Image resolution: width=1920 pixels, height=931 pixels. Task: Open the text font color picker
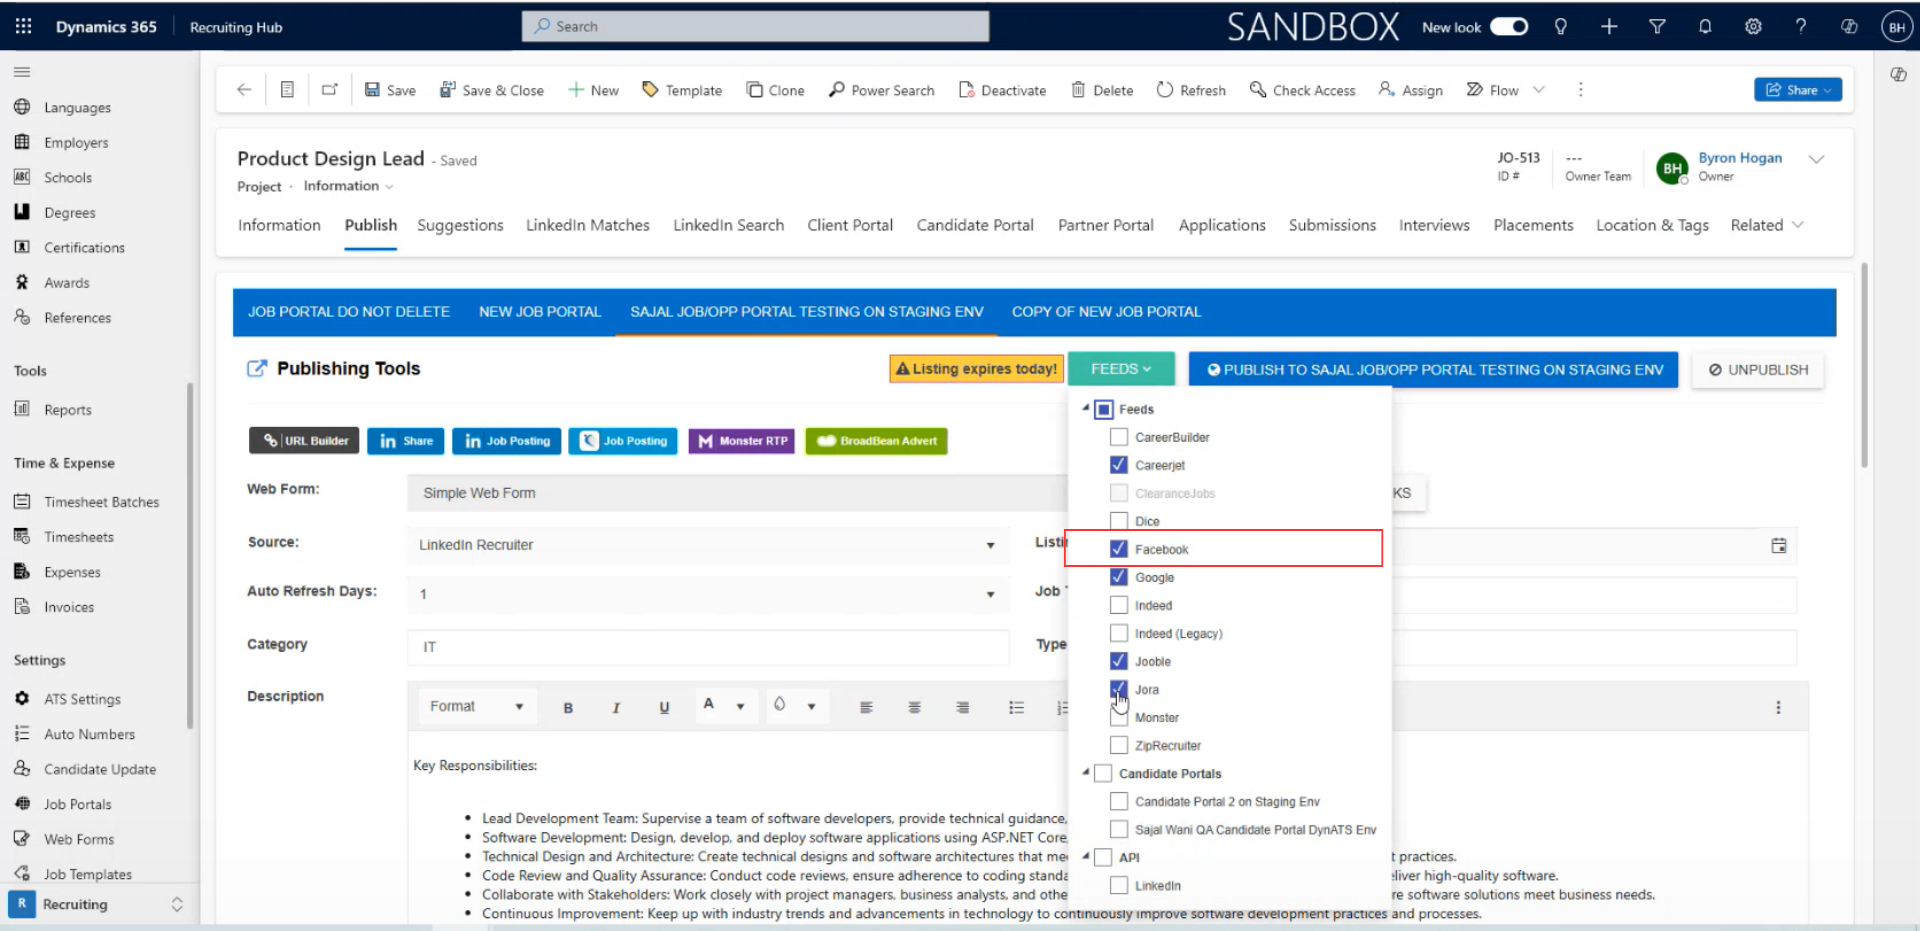[724, 706]
